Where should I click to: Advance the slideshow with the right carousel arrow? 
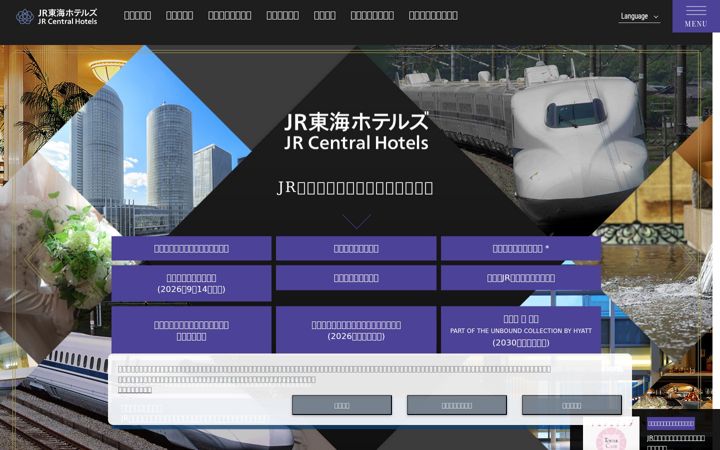coord(686,259)
